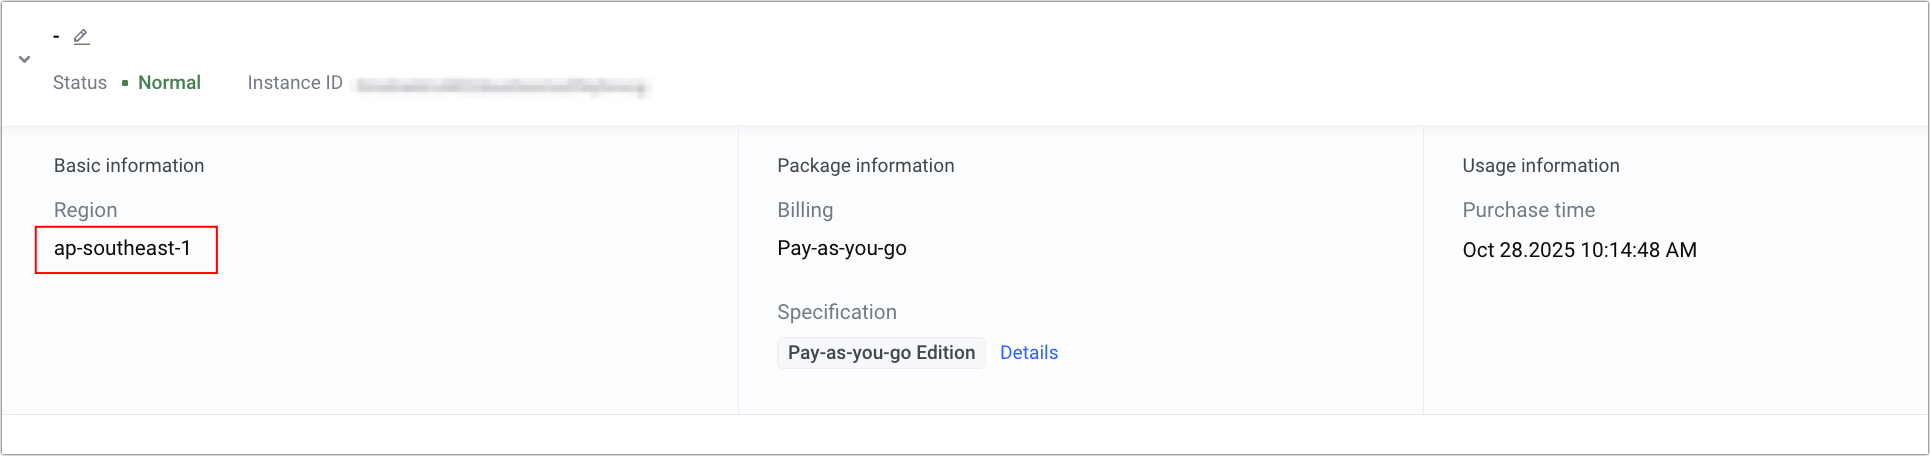The height and width of the screenshot is (456, 1930).
Task: Click the Instance ID label
Action: pos(295,83)
